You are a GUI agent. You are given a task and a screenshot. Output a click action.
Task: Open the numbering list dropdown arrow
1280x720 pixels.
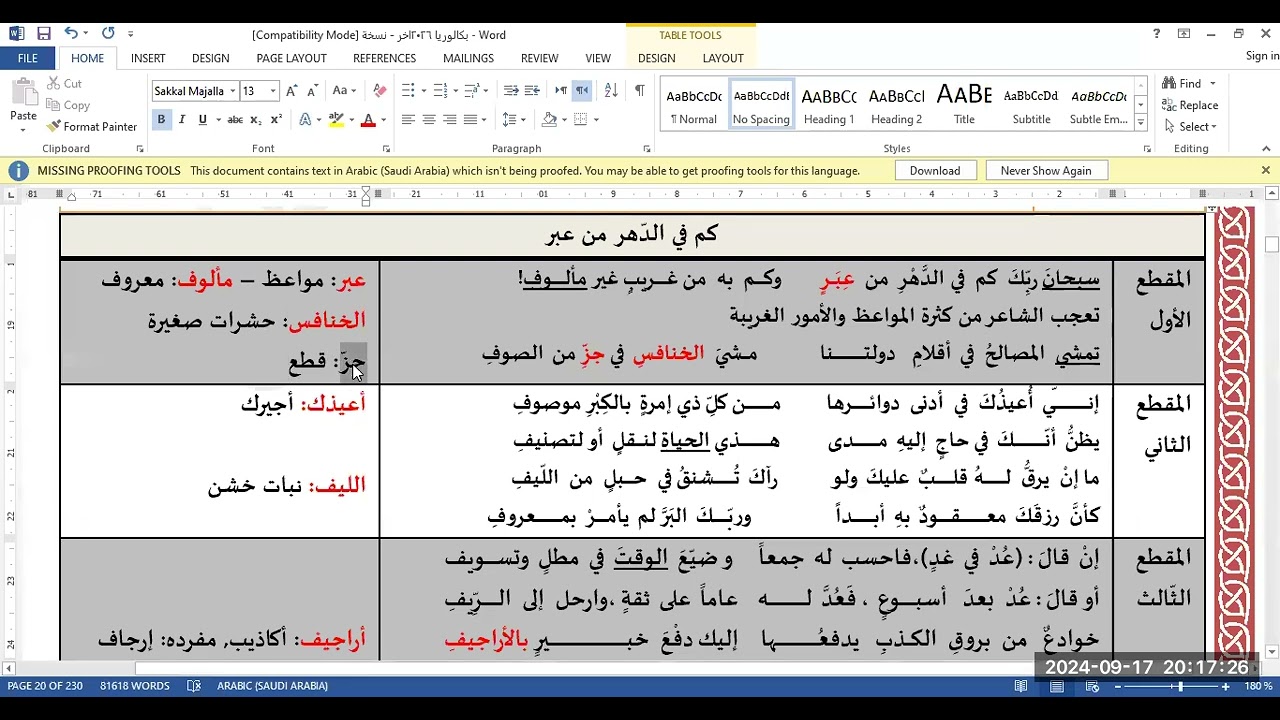456,91
